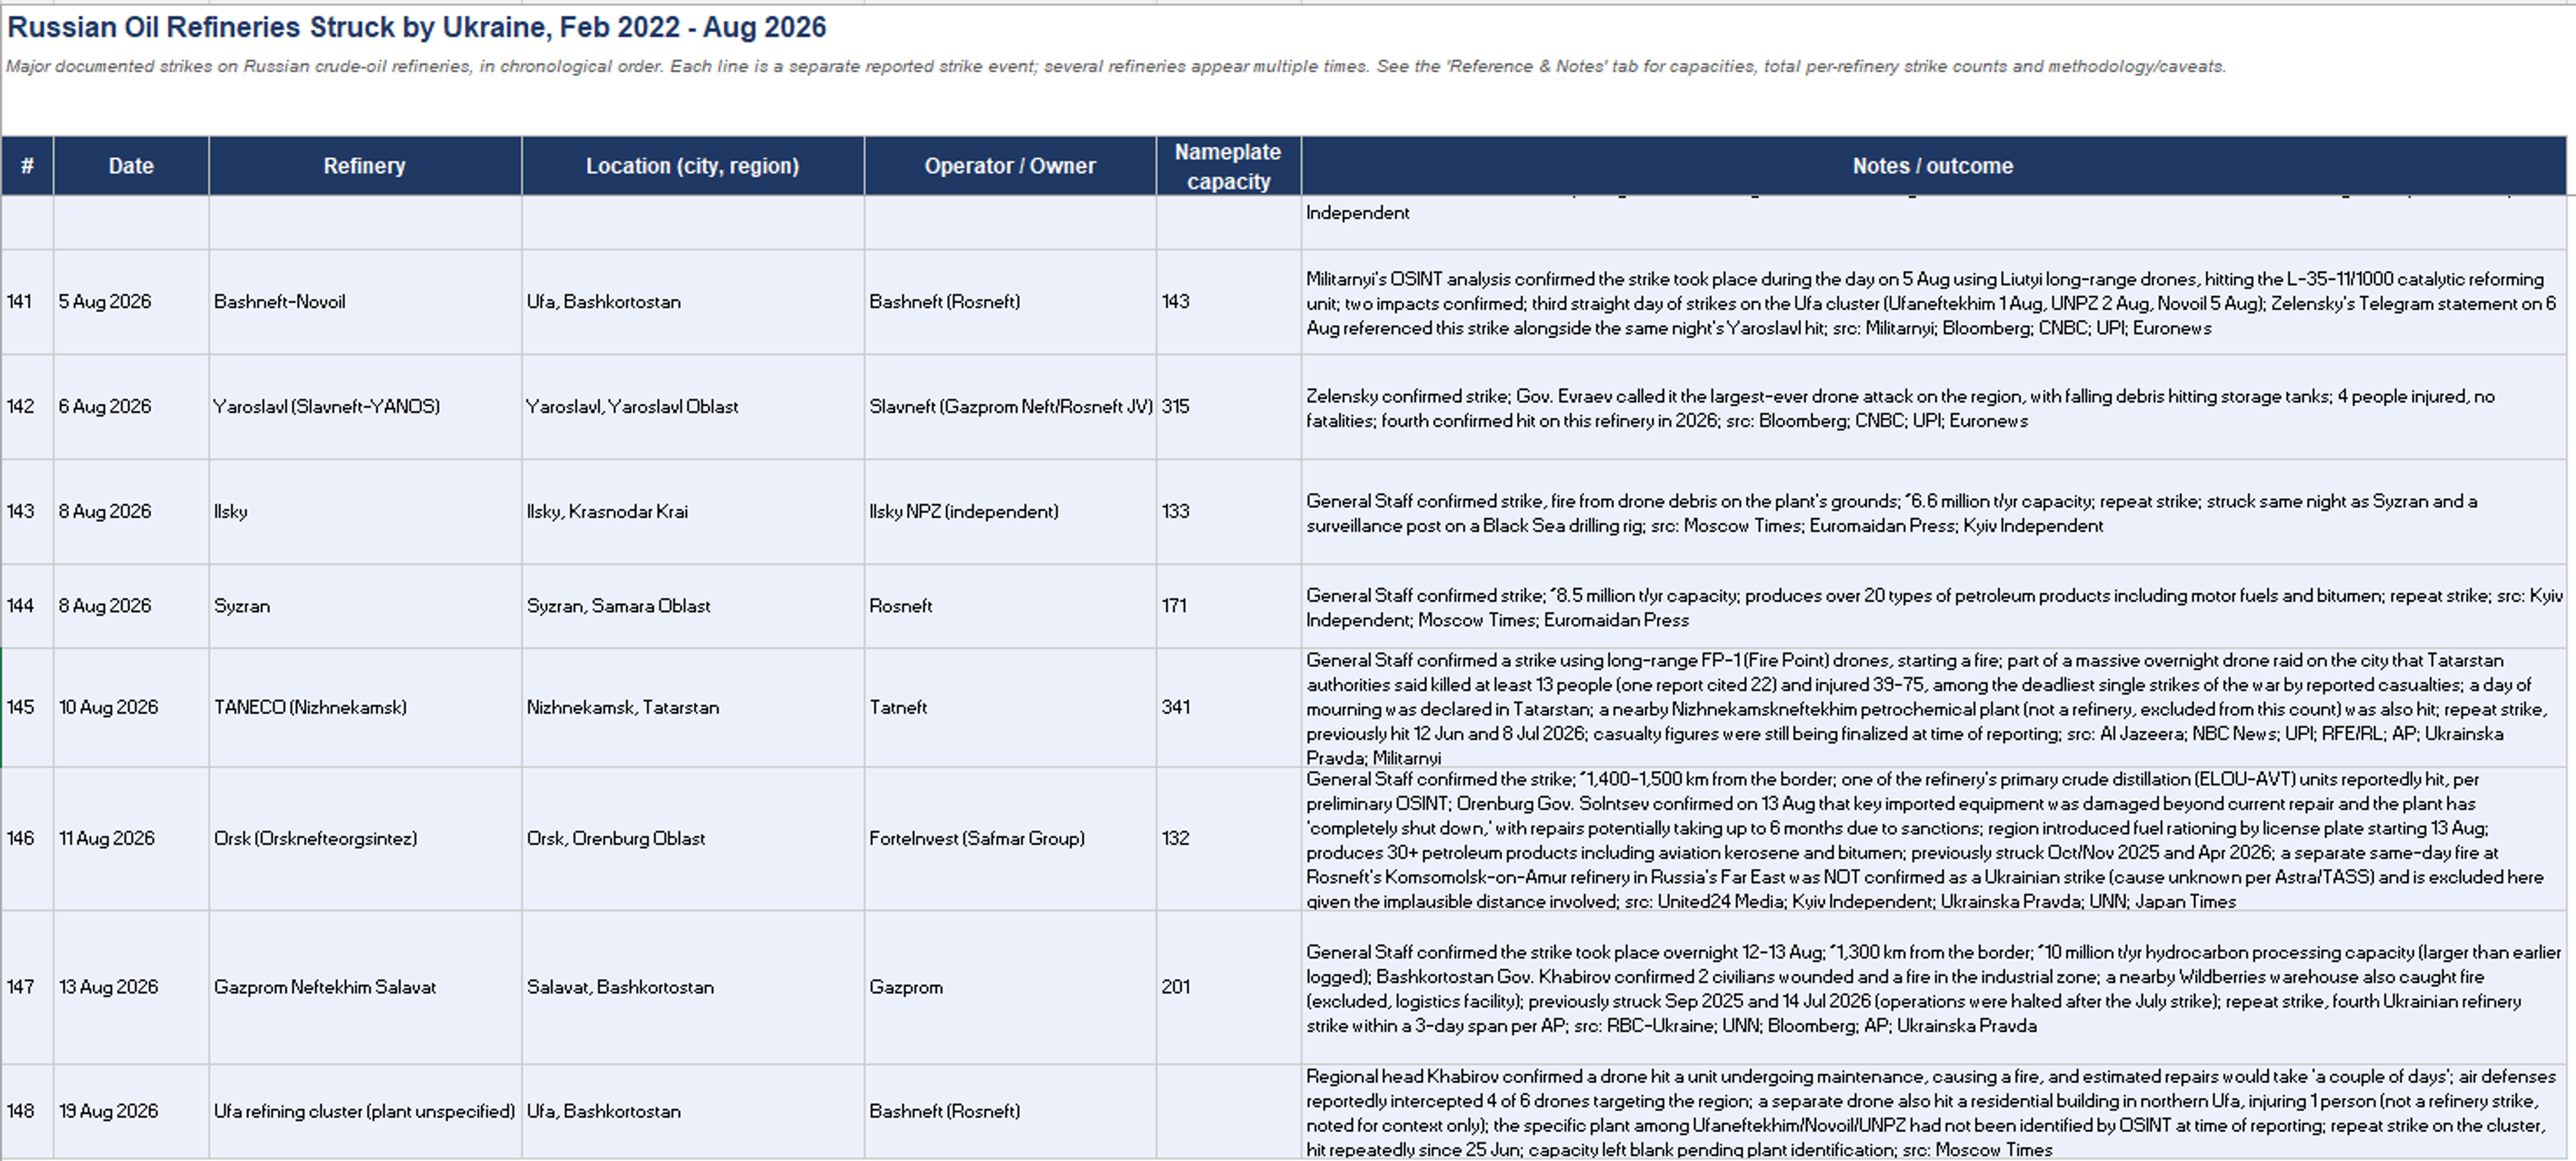The image size is (2576, 1161).
Task: Select the 'Tatneft' operator cell
Action: (1010, 708)
